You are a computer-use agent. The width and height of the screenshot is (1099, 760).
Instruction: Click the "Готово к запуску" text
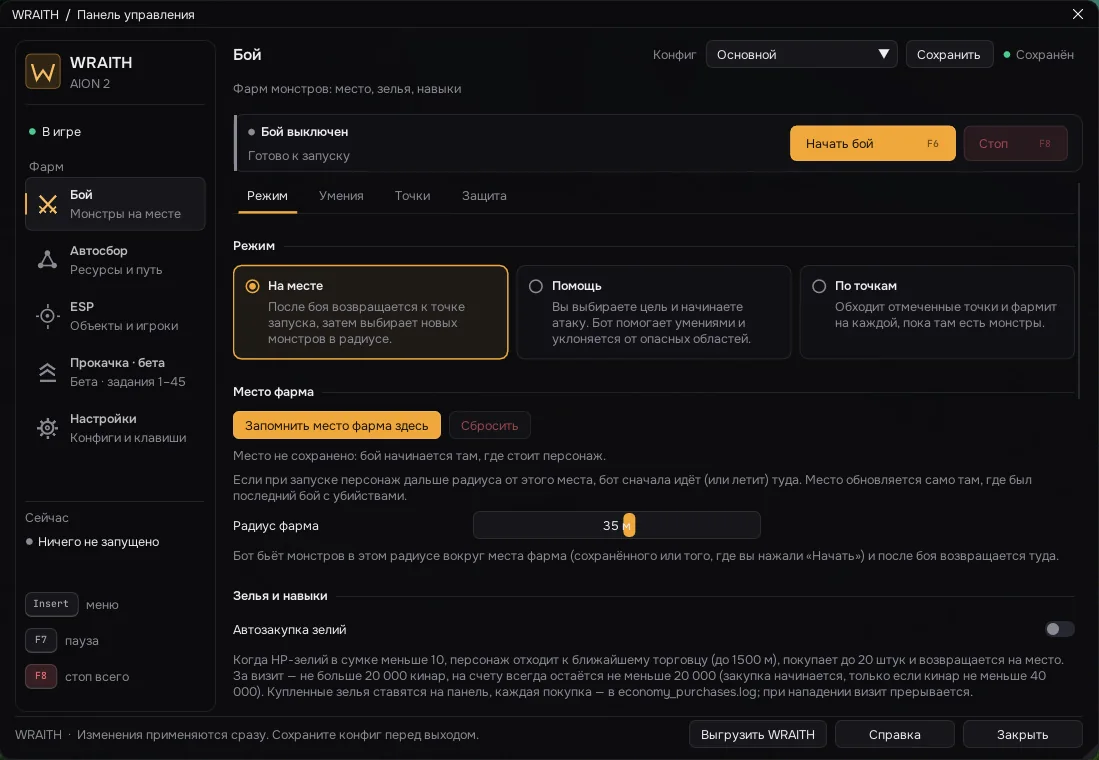[x=299, y=156]
